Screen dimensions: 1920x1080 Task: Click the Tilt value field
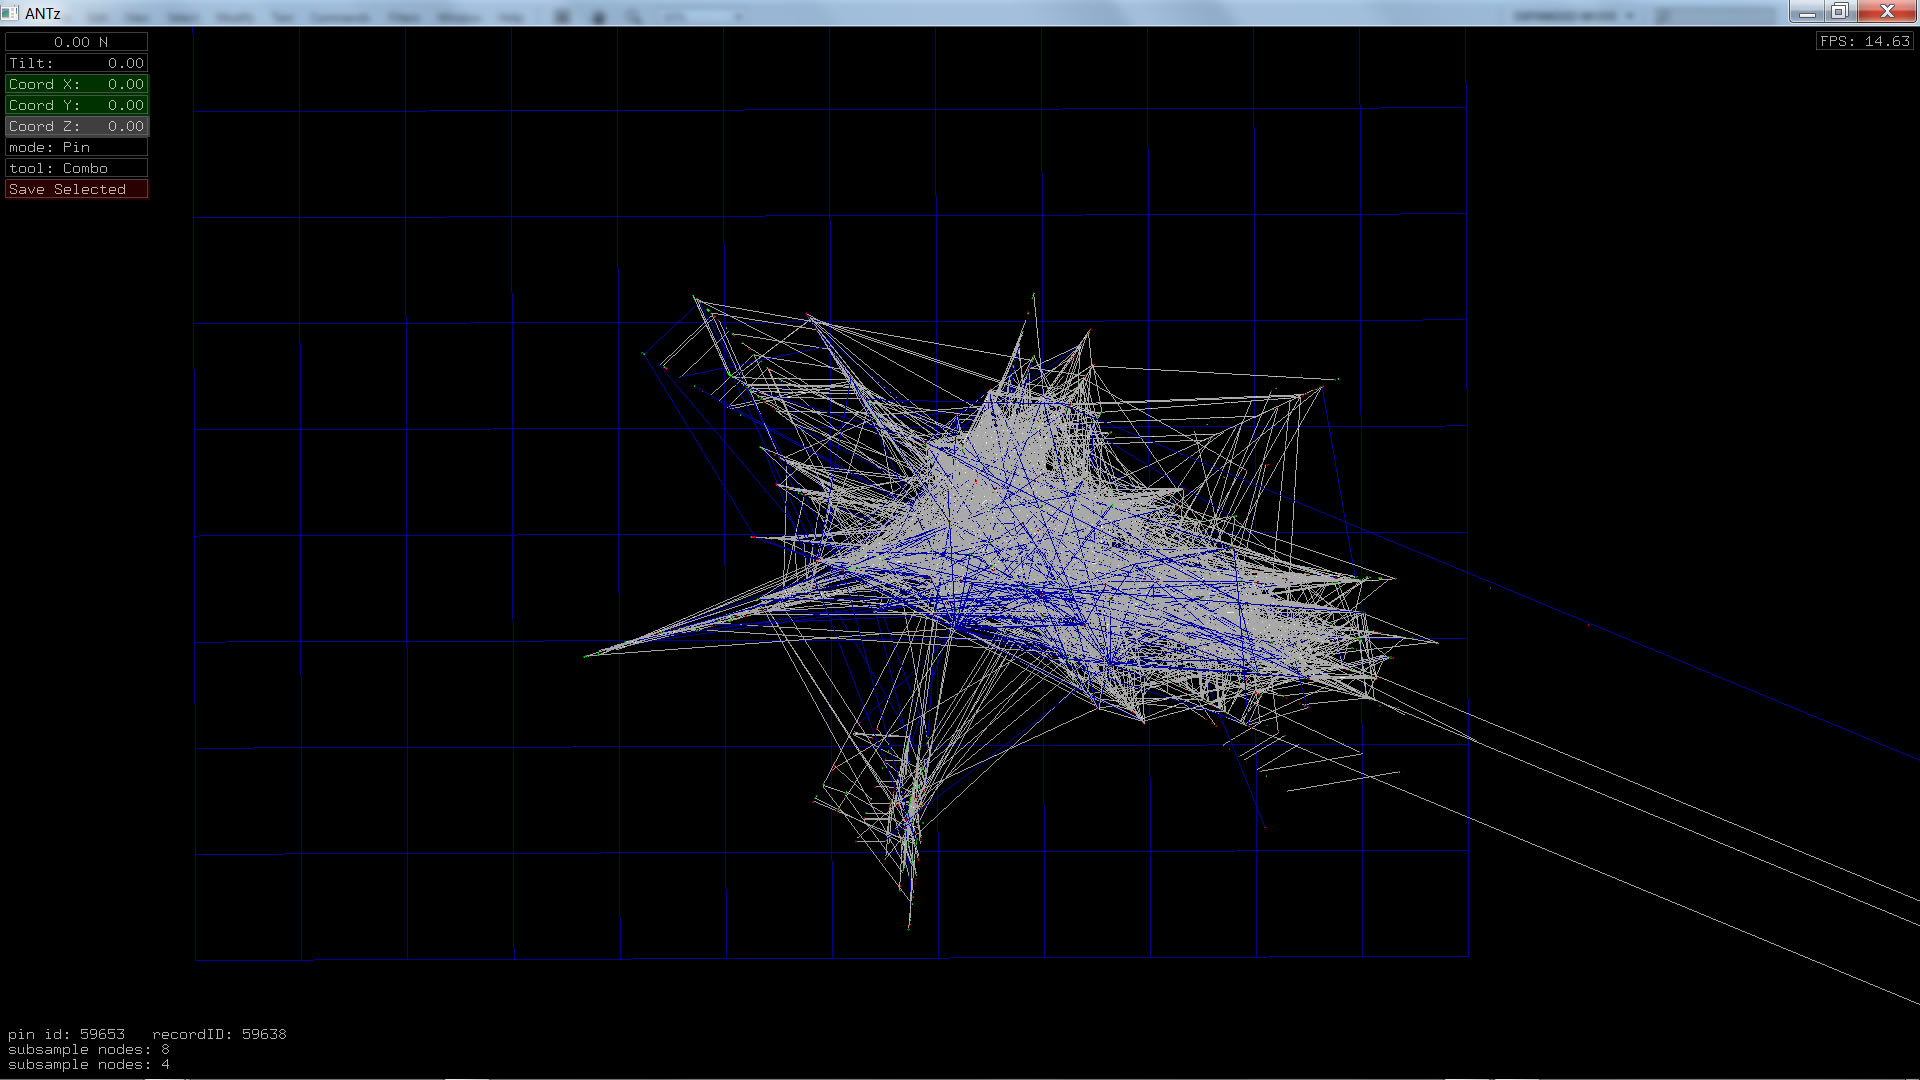click(x=77, y=63)
